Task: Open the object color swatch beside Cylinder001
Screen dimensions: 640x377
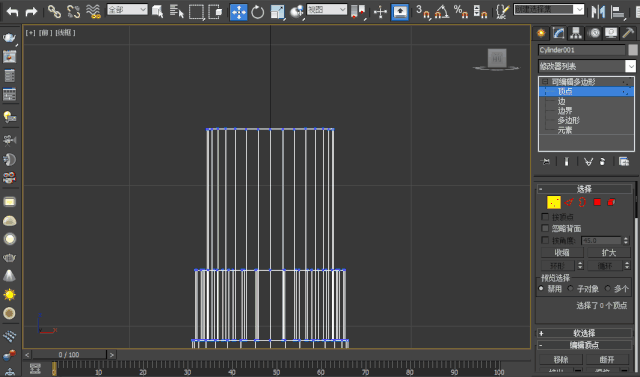Action: point(633,50)
